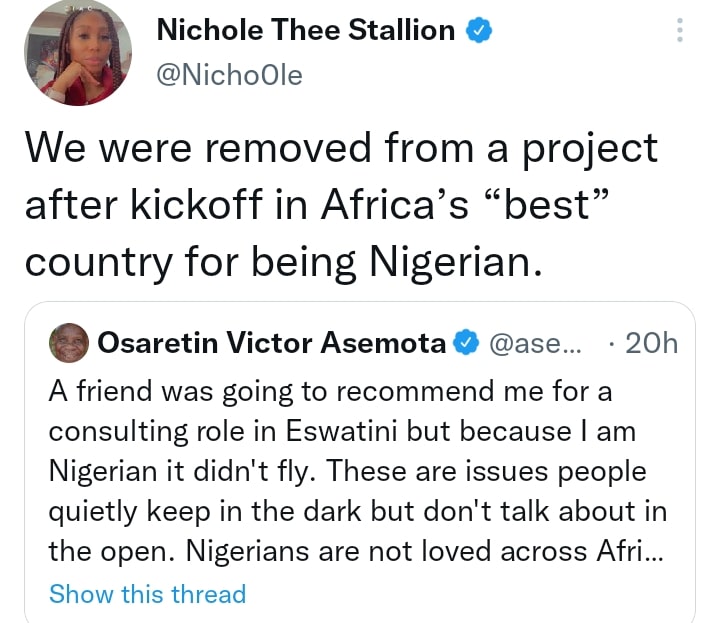Click the blue verified badge beside Nichole Thee Stallion

click(479, 31)
